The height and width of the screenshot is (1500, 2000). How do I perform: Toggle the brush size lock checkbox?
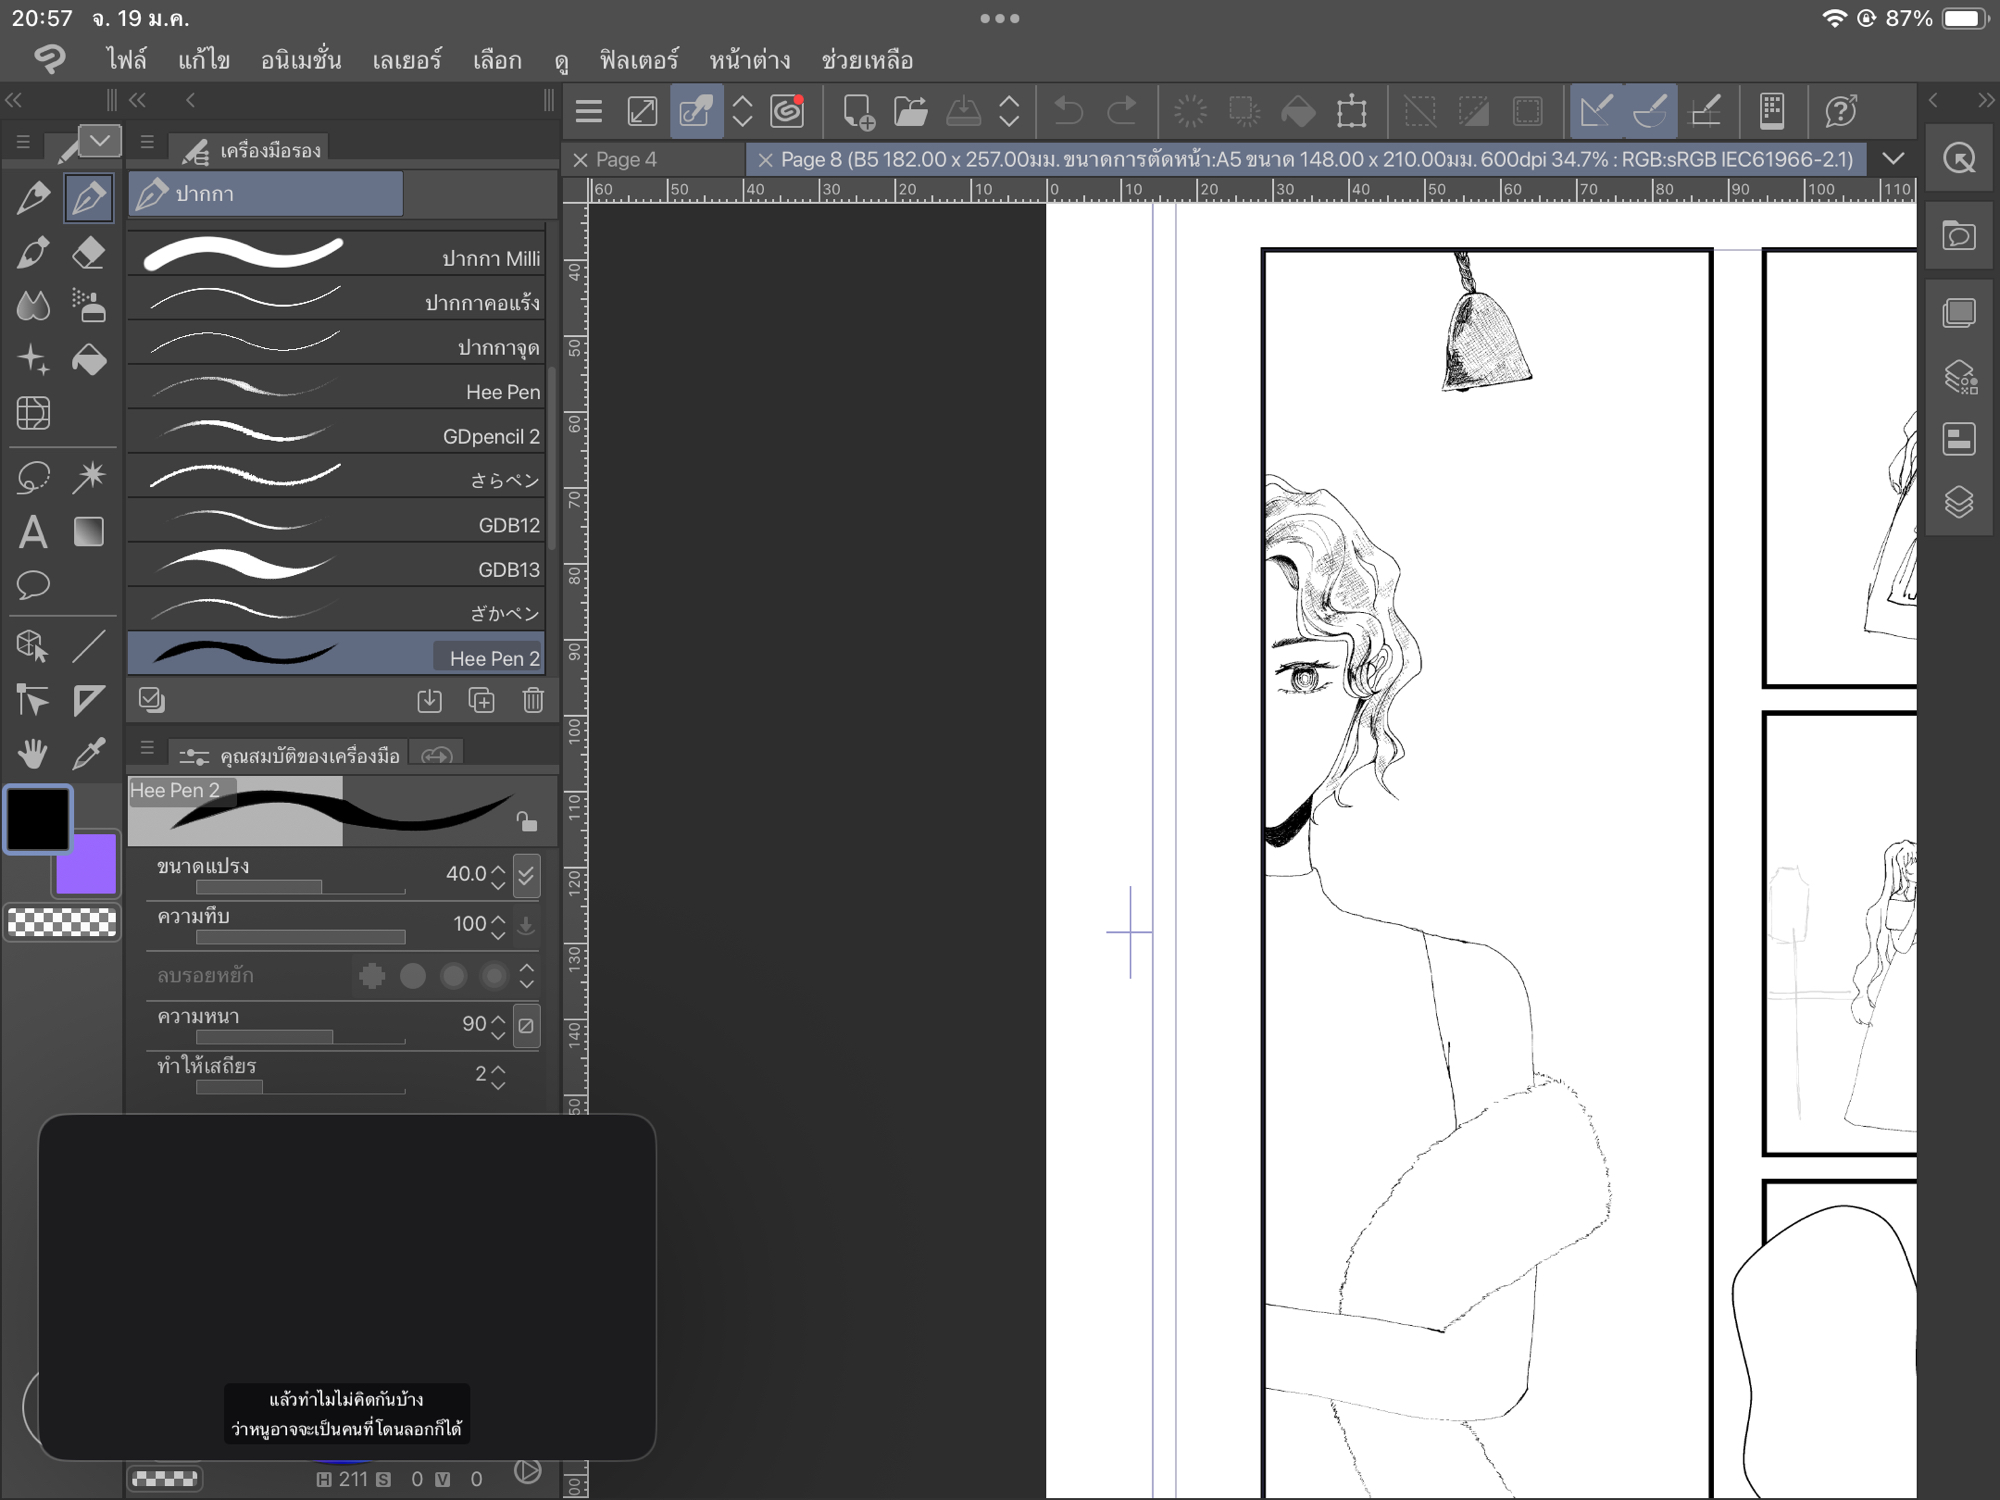tap(526, 875)
